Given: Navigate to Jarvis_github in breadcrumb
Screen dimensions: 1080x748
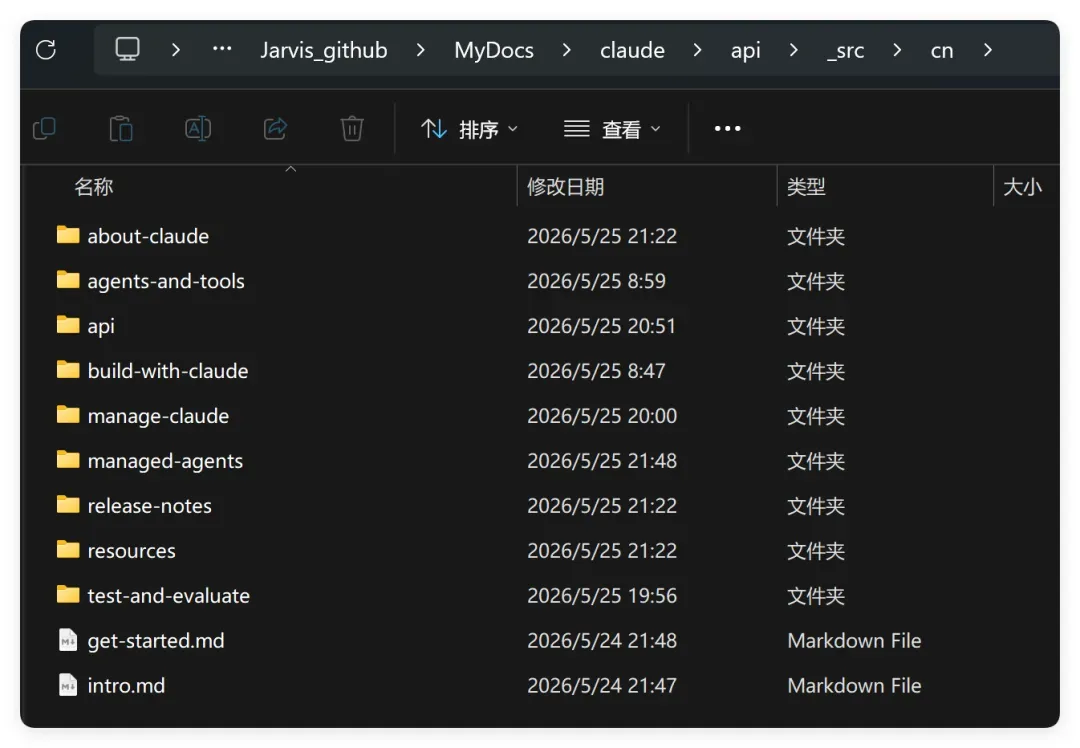Looking at the screenshot, I should 324,50.
